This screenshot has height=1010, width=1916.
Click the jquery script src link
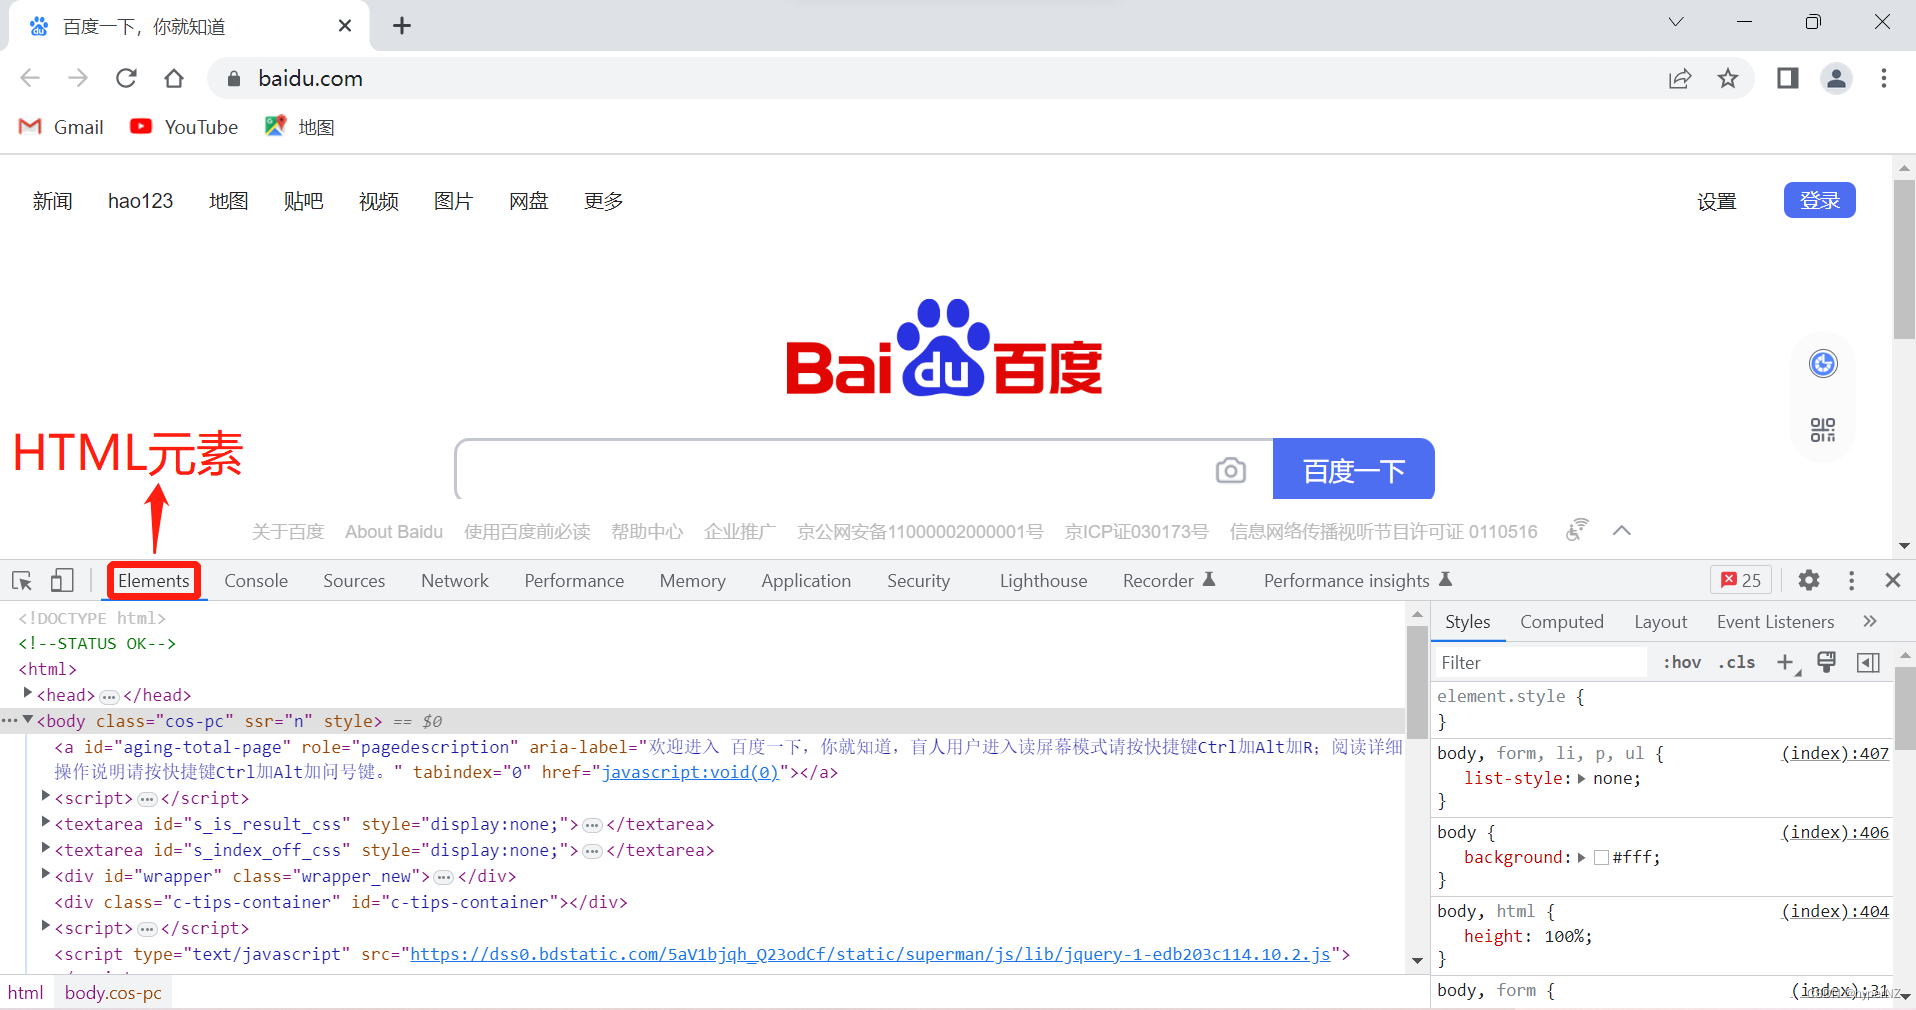point(870,954)
